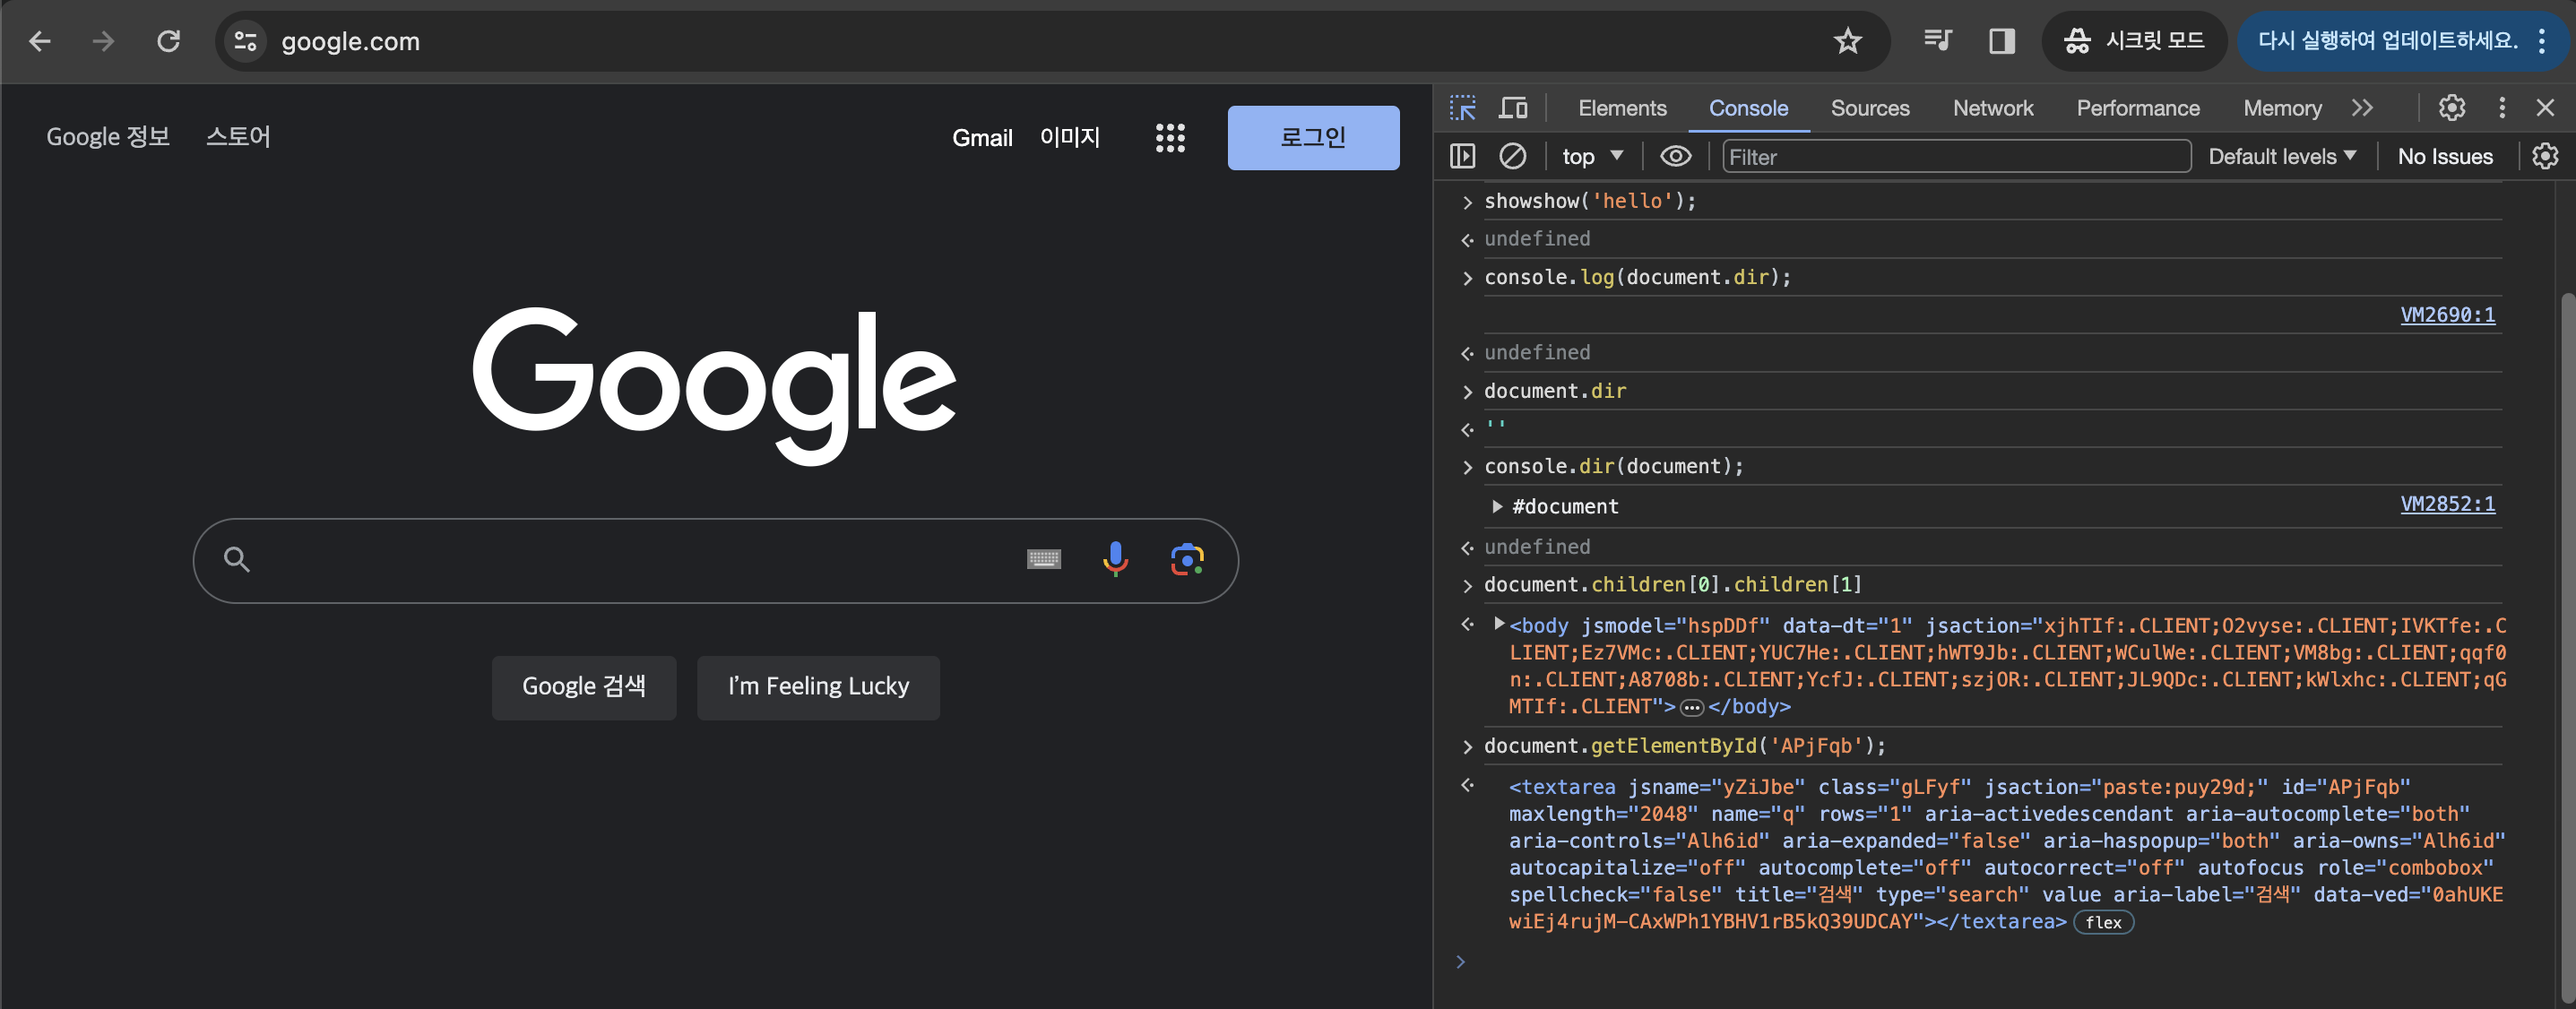Search by image with Google Lens icon
The width and height of the screenshot is (2576, 1009).
click(x=1187, y=559)
